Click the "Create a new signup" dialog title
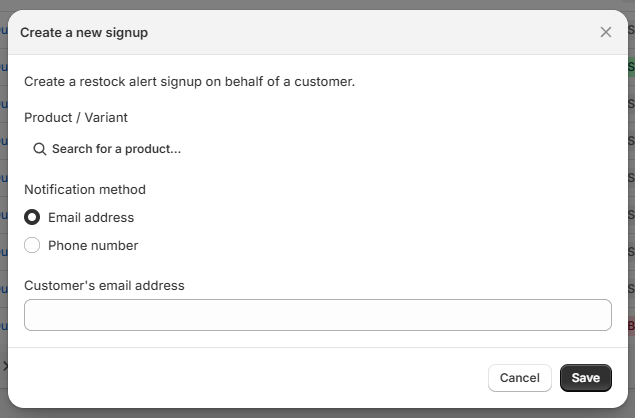635x418 pixels. pyautogui.click(x=84, y=32)
